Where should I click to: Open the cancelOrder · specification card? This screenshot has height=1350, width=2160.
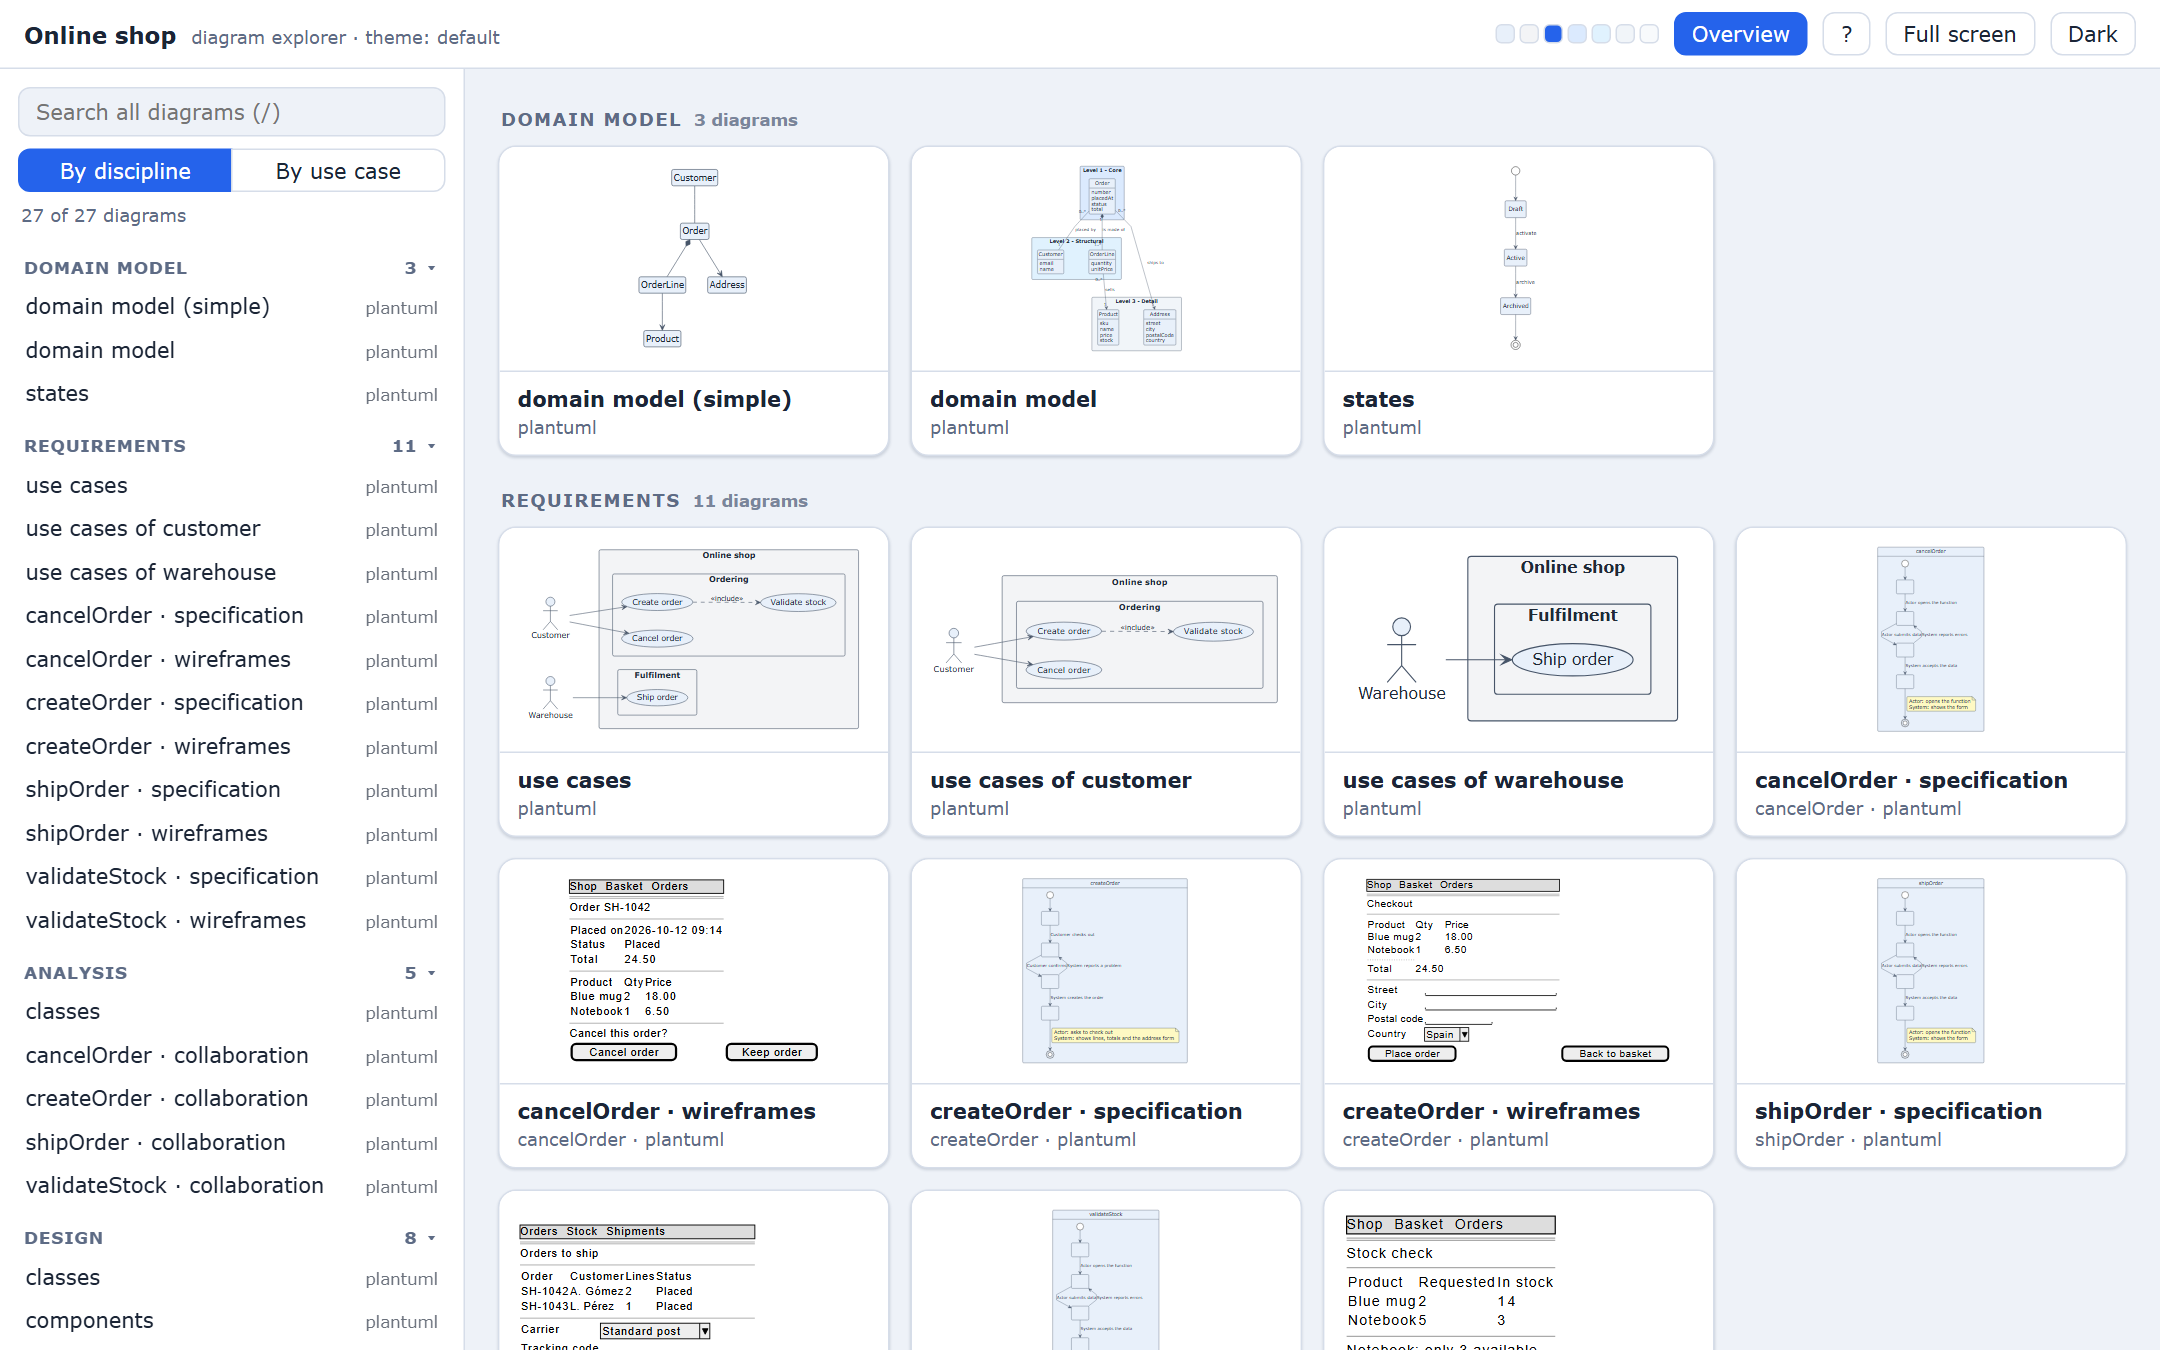click(1931, 682)
